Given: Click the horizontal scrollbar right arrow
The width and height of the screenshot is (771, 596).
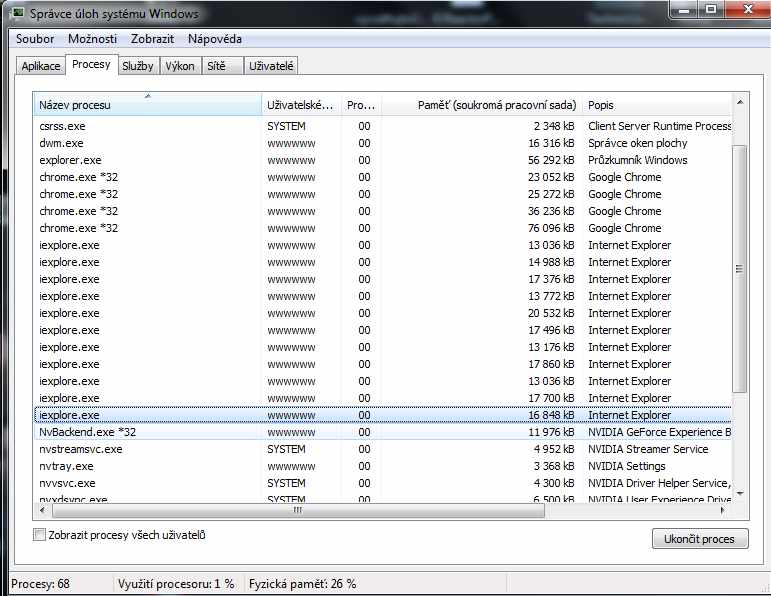Looking at the screenshot, I should 725,510.
